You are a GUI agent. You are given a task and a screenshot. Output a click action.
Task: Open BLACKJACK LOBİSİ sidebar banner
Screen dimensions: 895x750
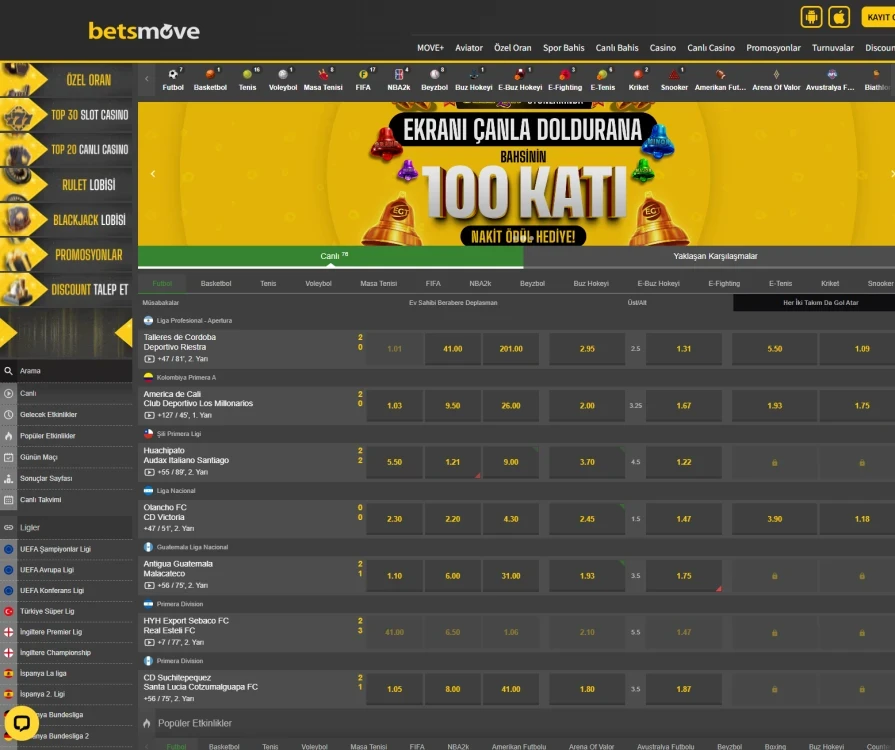point(66,220)
